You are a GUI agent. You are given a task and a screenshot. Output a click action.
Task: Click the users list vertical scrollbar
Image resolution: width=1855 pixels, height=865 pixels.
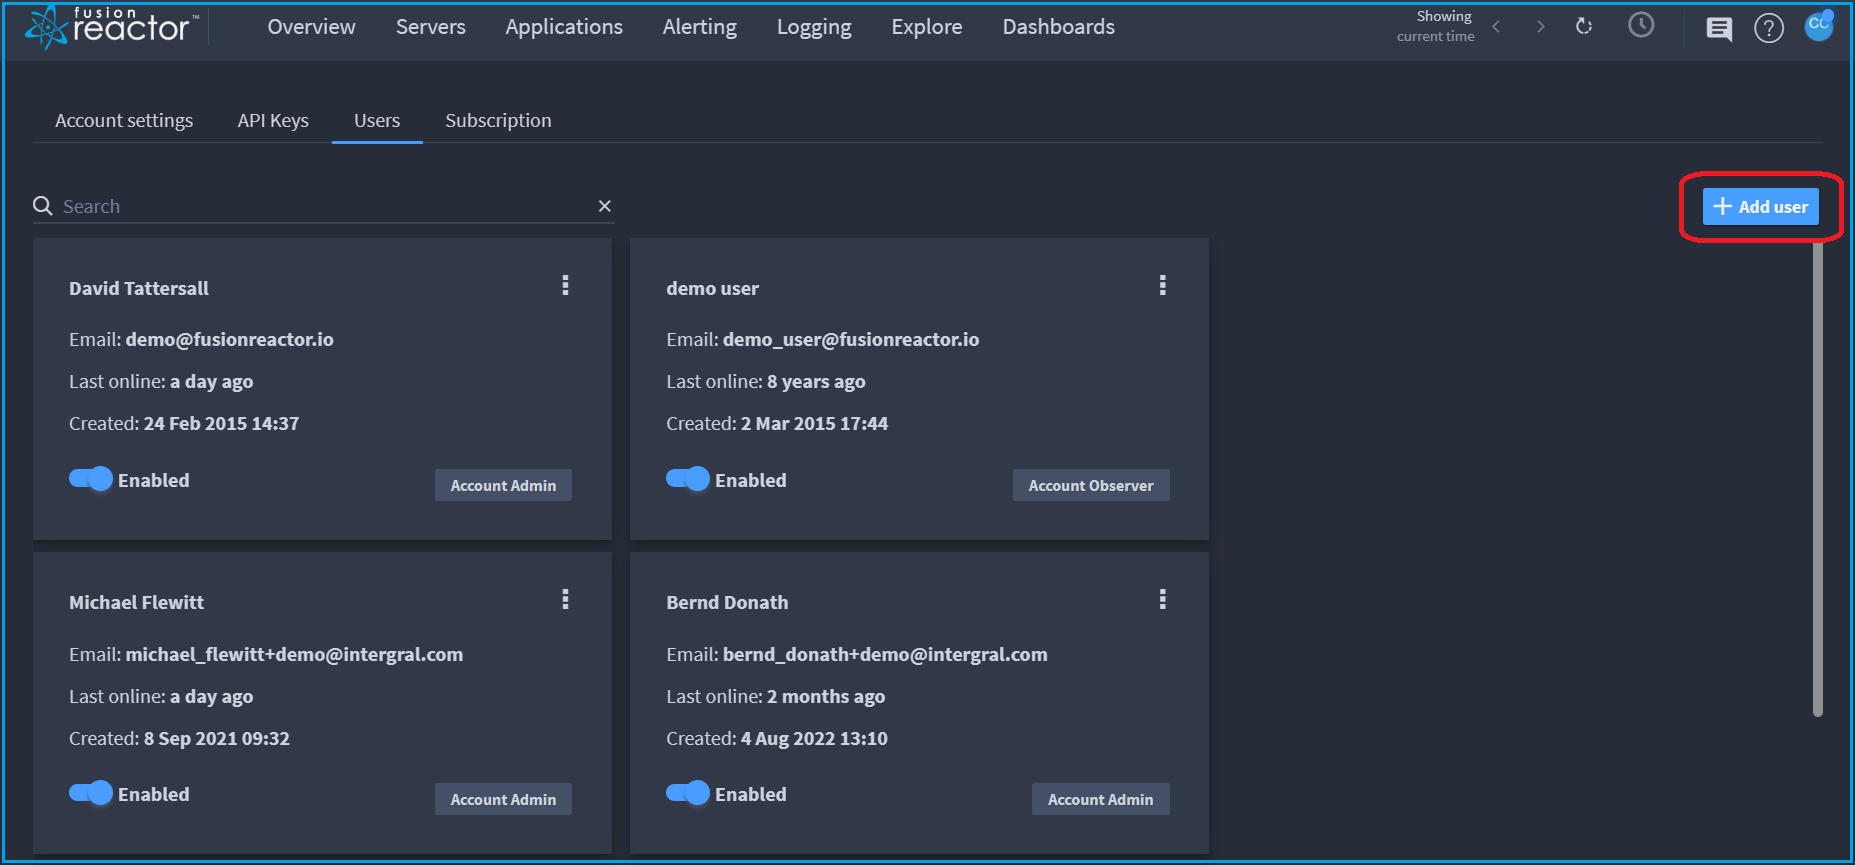click(x=1818, y=478)
